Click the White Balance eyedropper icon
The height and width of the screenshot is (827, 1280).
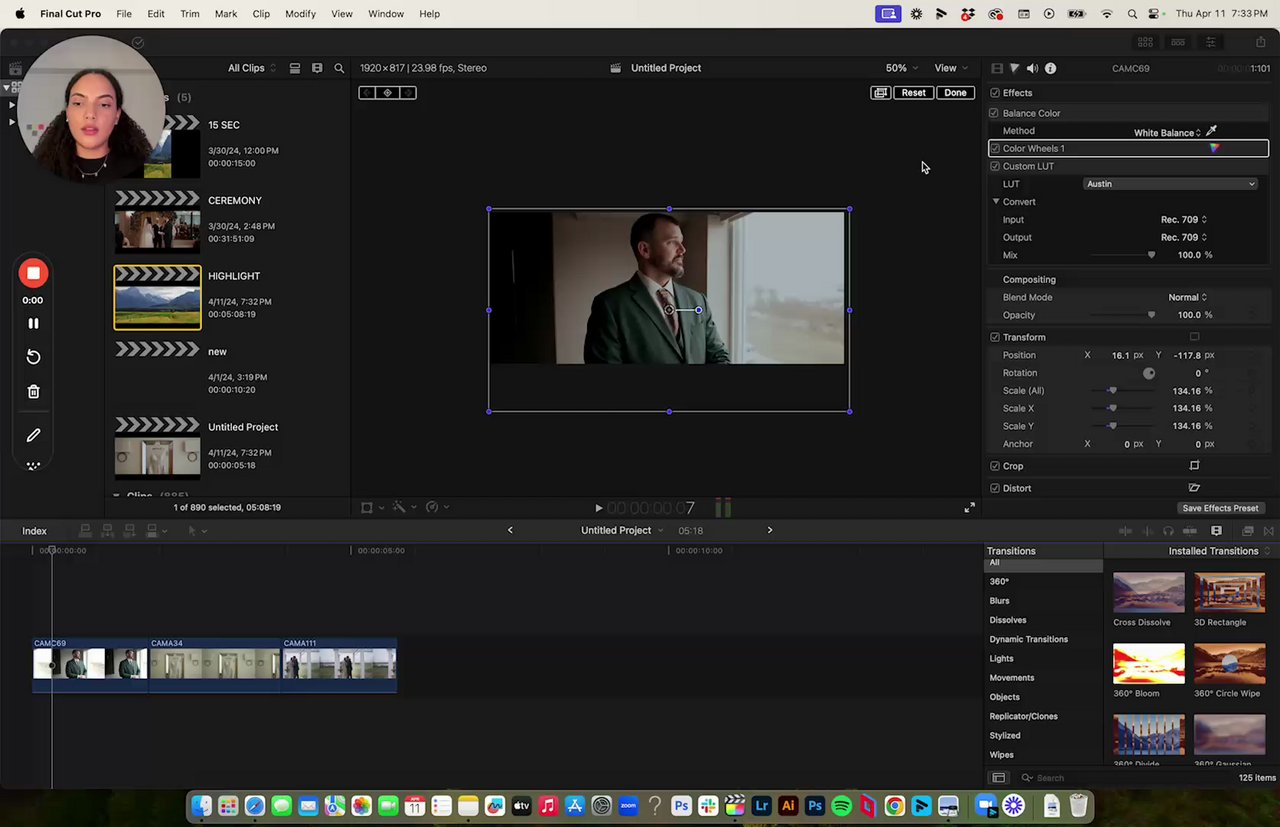tap(1211, 131)
